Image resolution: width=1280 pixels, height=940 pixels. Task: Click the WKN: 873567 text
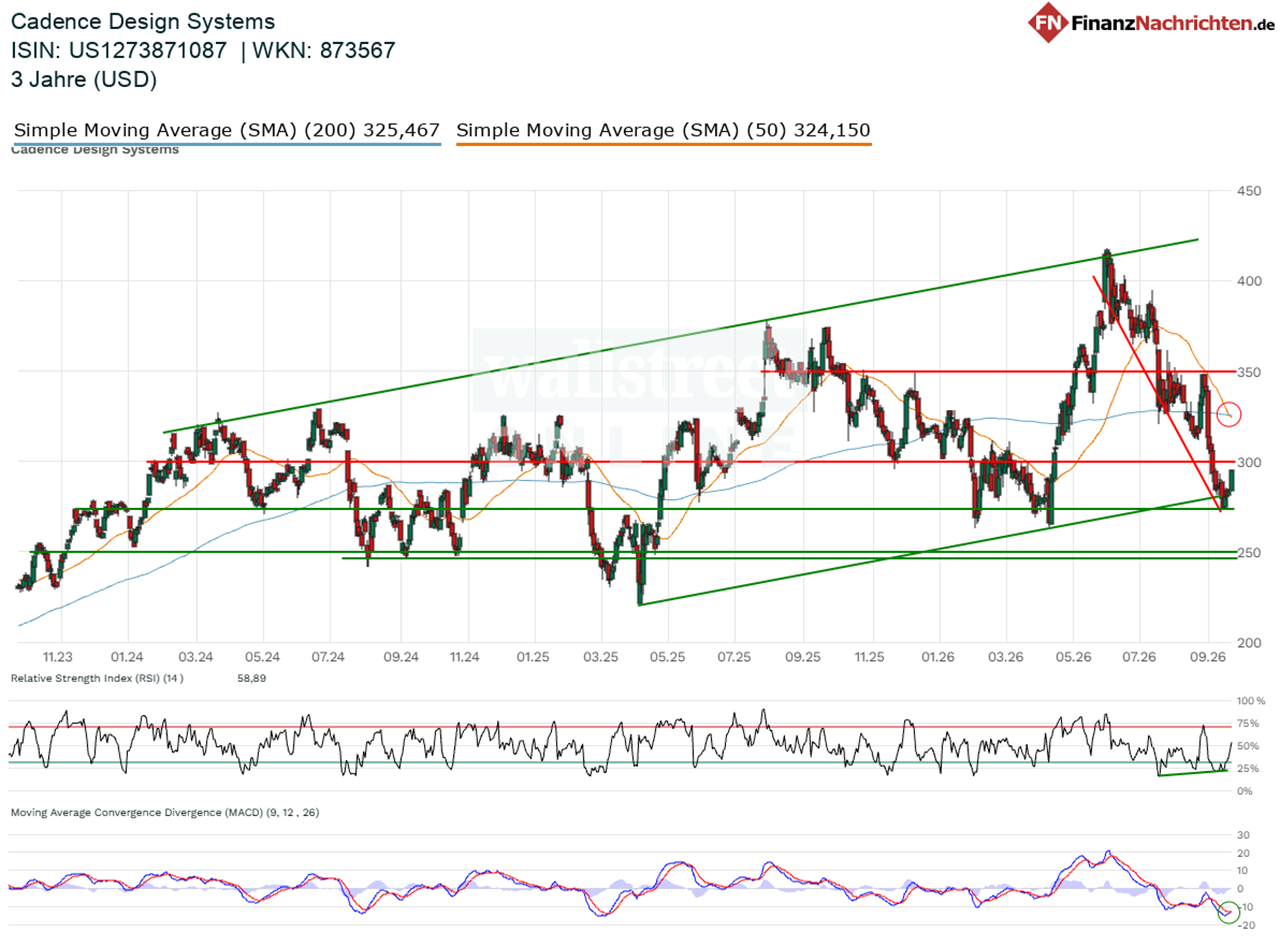(325, 50)
